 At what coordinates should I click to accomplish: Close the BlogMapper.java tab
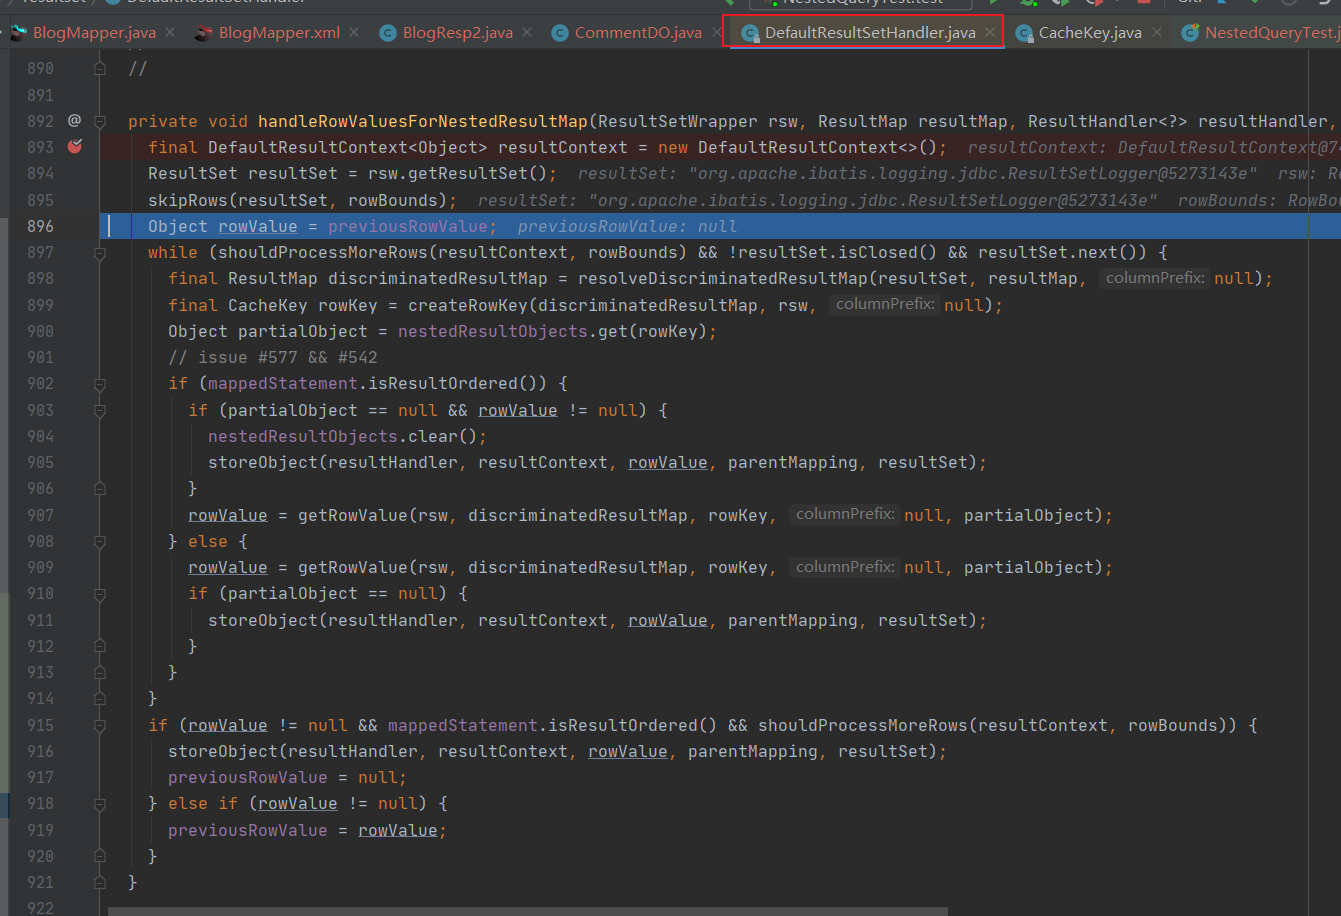(x=170, y=33)
